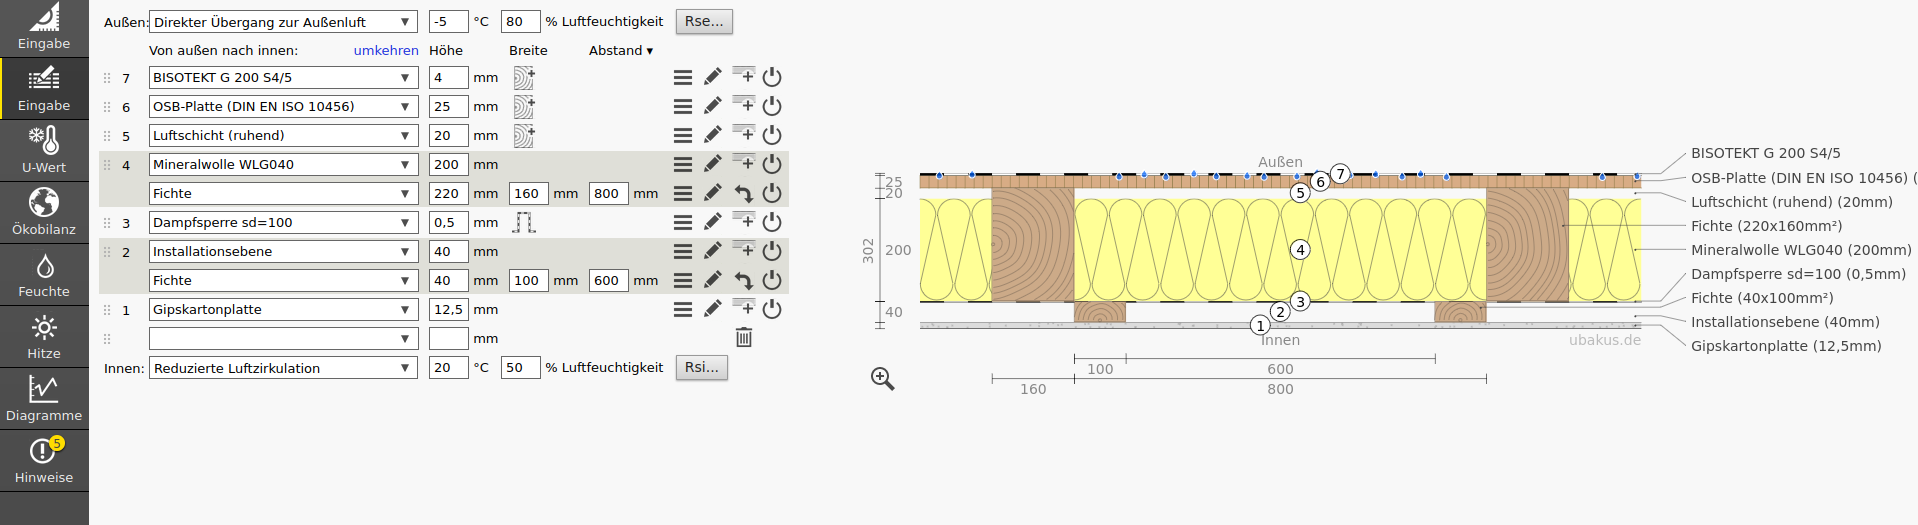Add wood stud pattern to OSB-Platte layer
1918x525 pixels.
[524, 106]
